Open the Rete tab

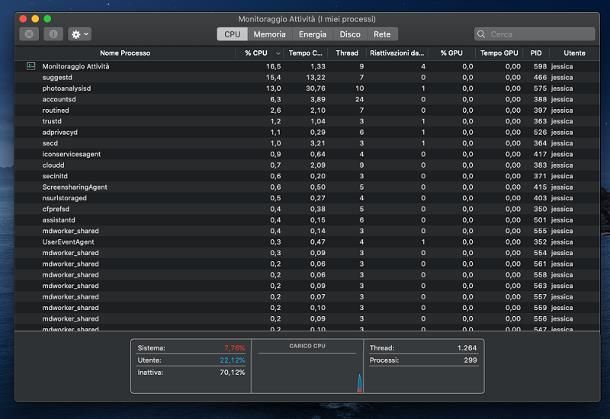(x=382, y=34)
